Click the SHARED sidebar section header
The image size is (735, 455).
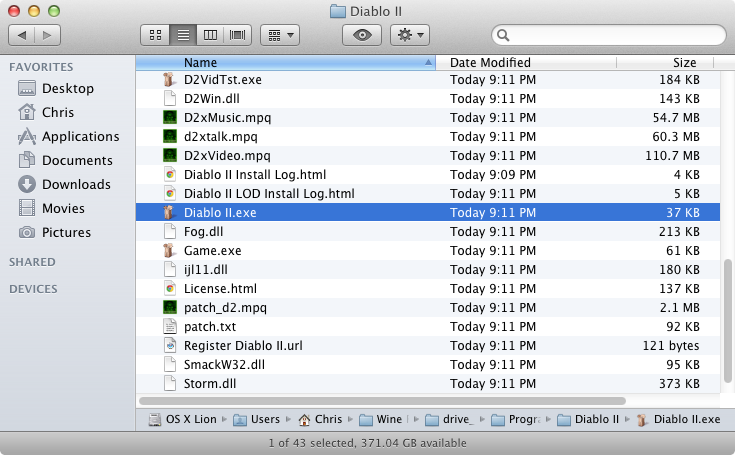32,262
